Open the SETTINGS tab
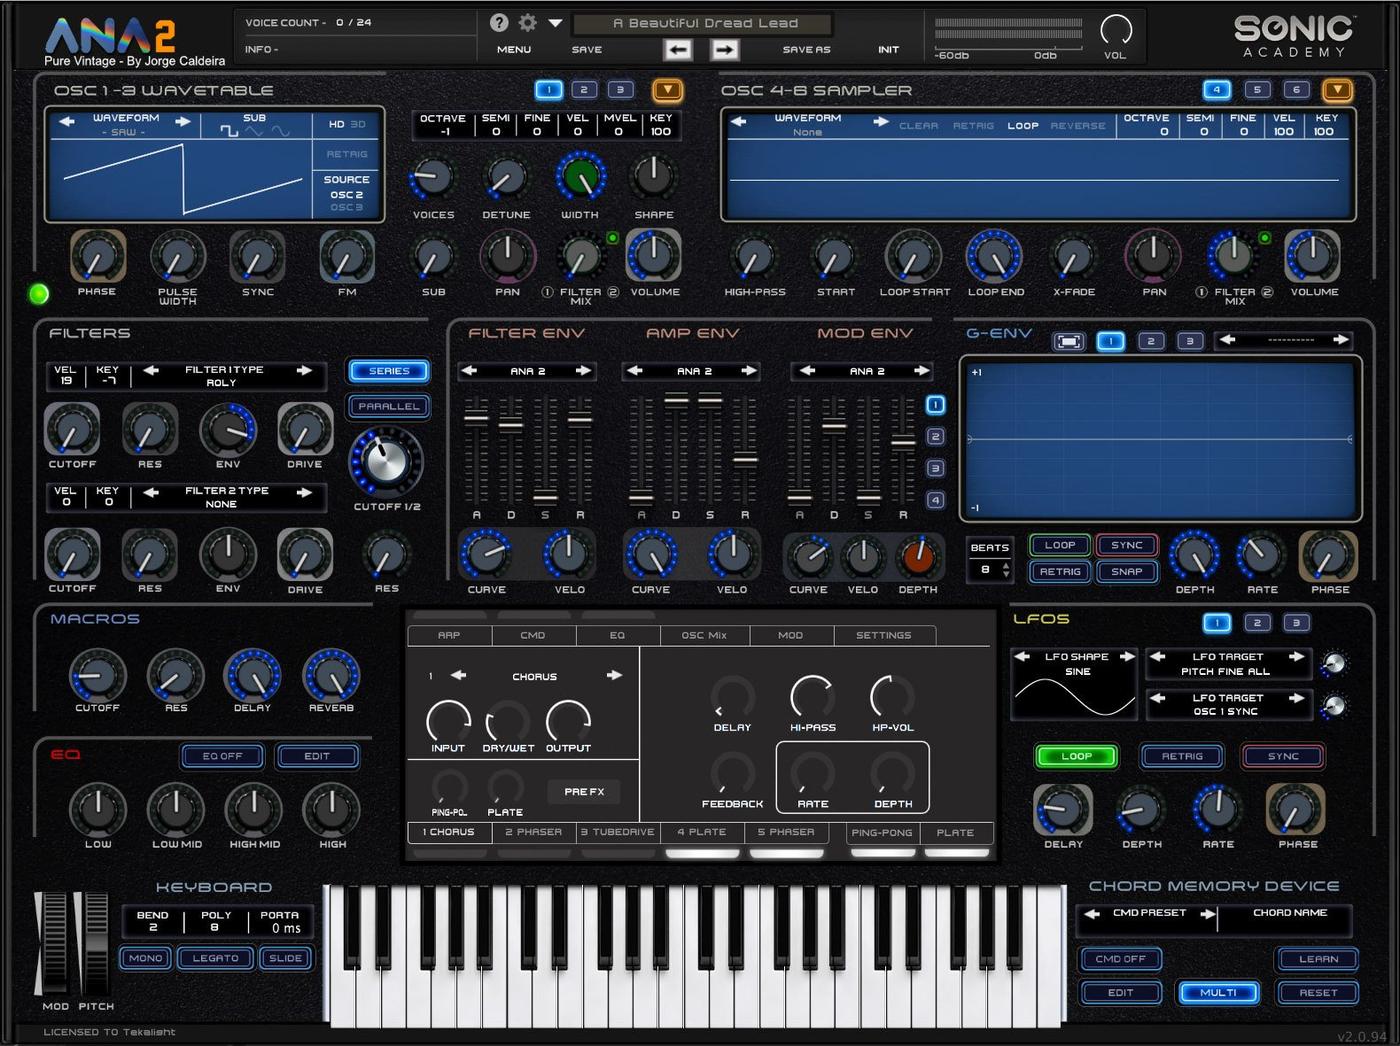Viewport: 1400px width, 1046px height. click(883, 635)
